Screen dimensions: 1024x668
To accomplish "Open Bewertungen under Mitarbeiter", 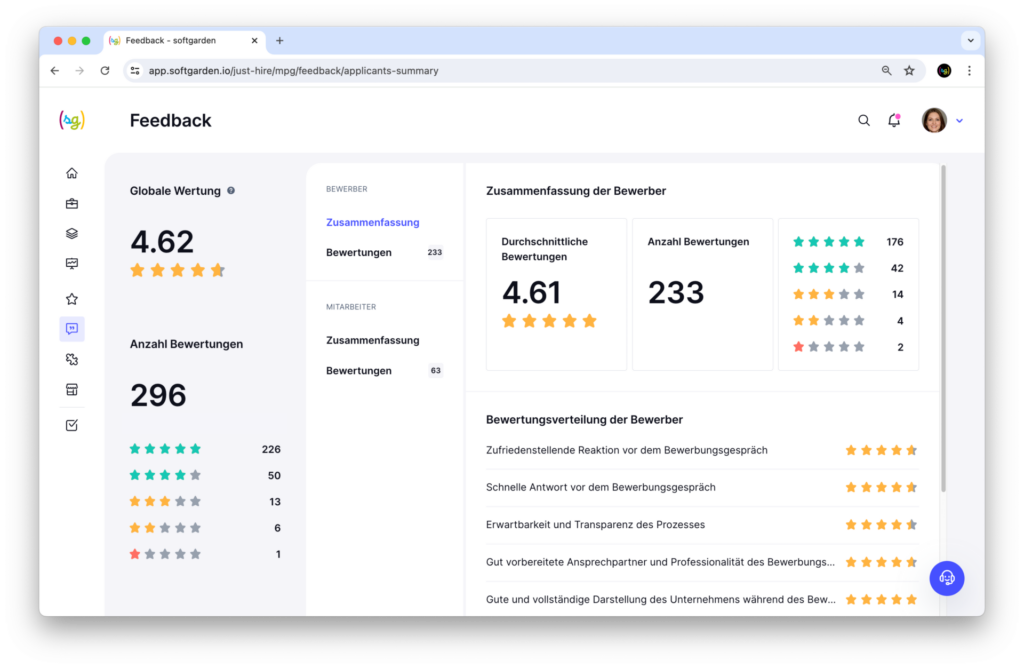I will 359,371.
